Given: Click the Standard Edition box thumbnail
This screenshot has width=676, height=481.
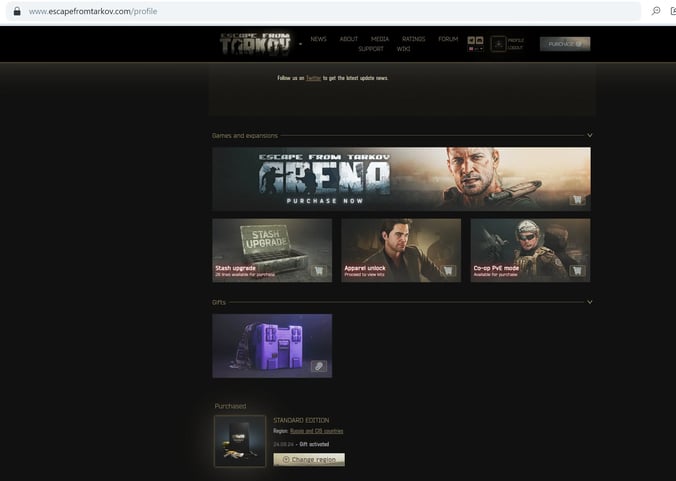Looking at the screenshot, I should [x=240, y=441].
